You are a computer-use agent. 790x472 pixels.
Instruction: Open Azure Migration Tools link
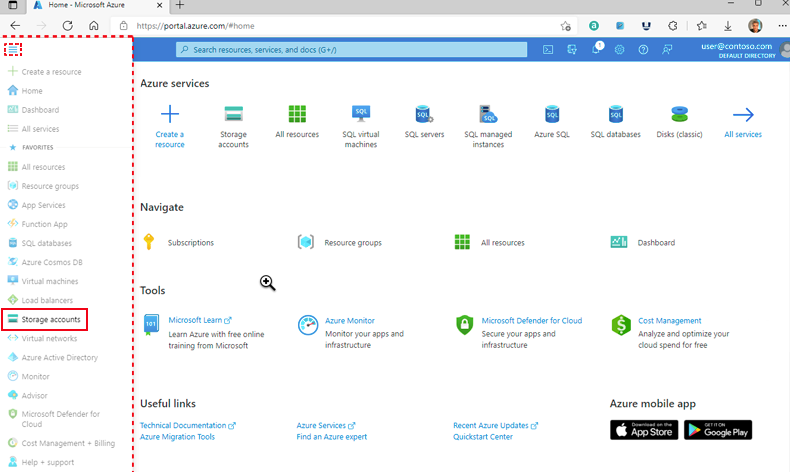pos(177,437)
